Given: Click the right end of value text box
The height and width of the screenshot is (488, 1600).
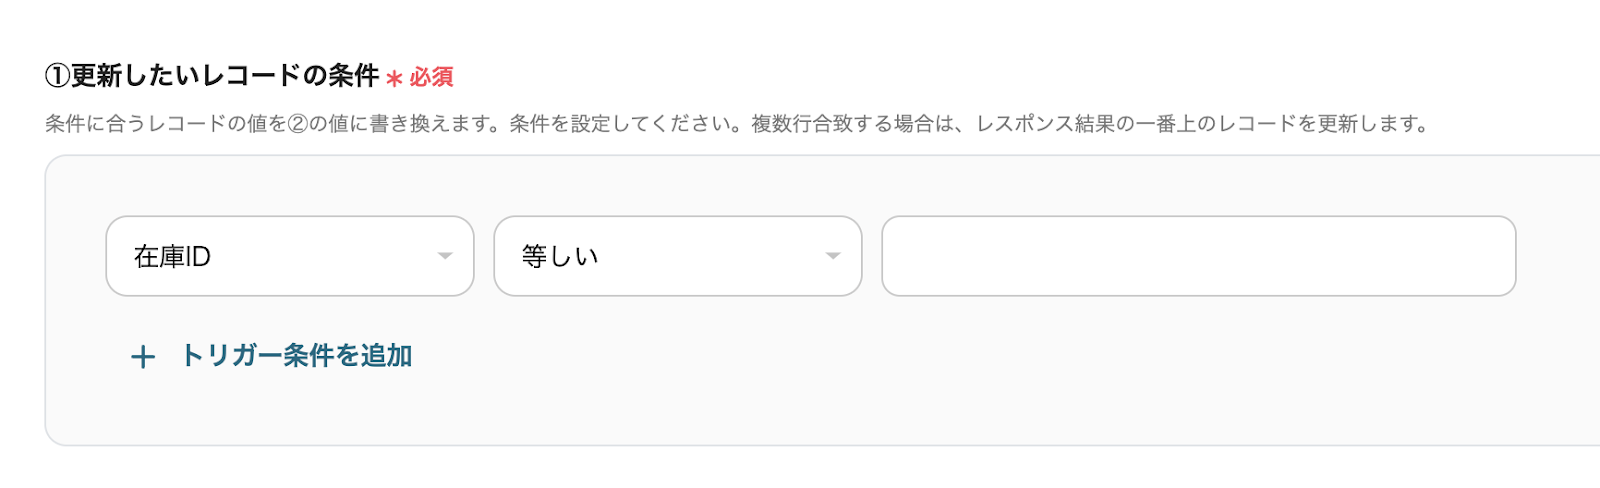Looking at the screenshot, I should click(x=1490, y=256).
